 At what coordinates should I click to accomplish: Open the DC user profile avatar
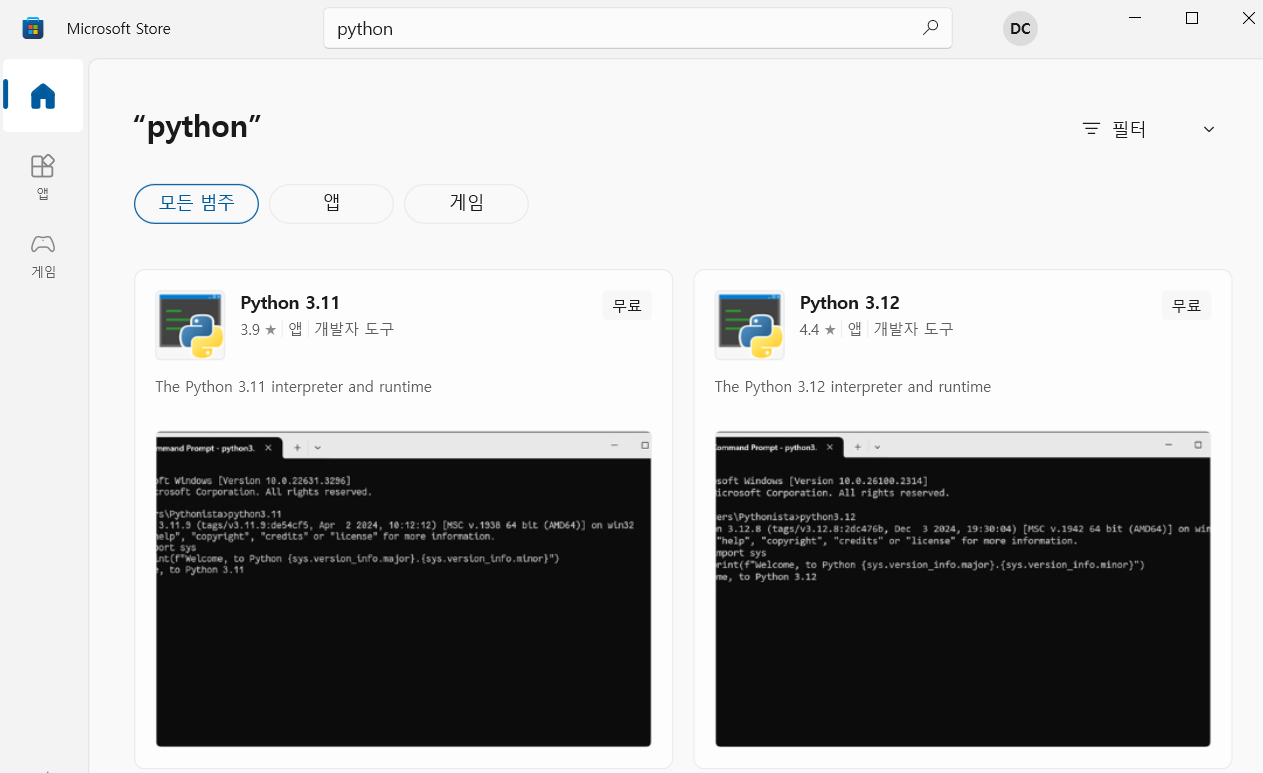coord(1020,28)
